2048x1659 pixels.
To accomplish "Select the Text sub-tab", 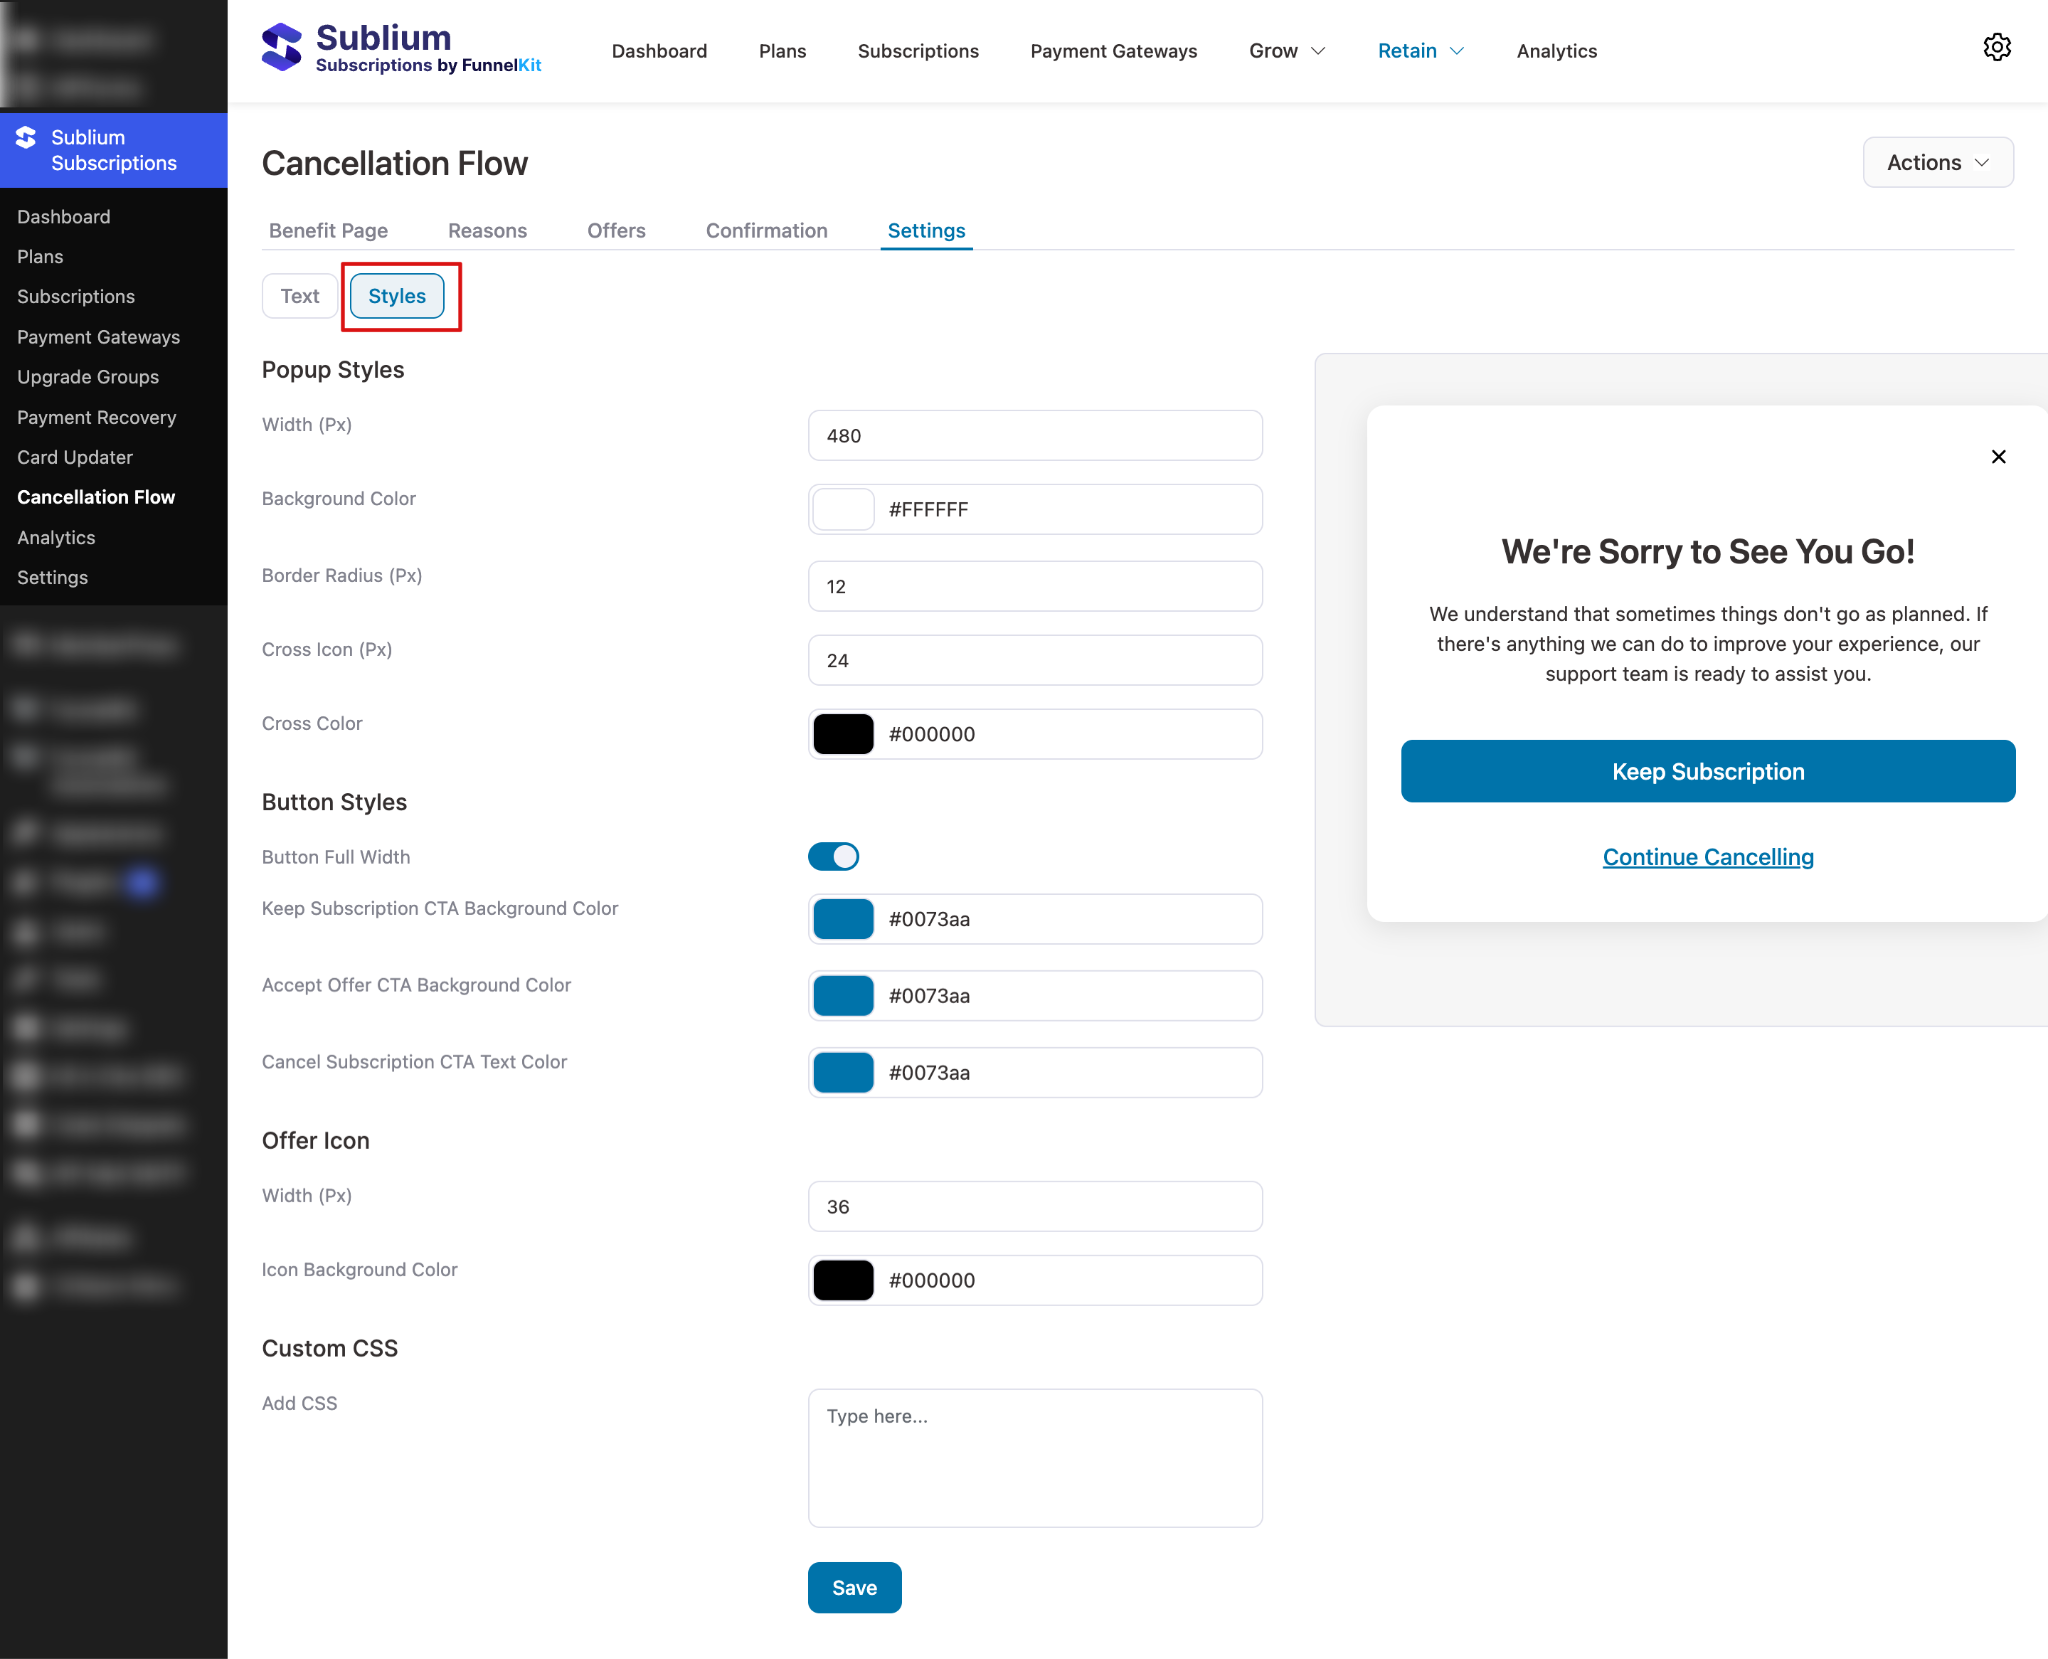I will click(299, 296).
